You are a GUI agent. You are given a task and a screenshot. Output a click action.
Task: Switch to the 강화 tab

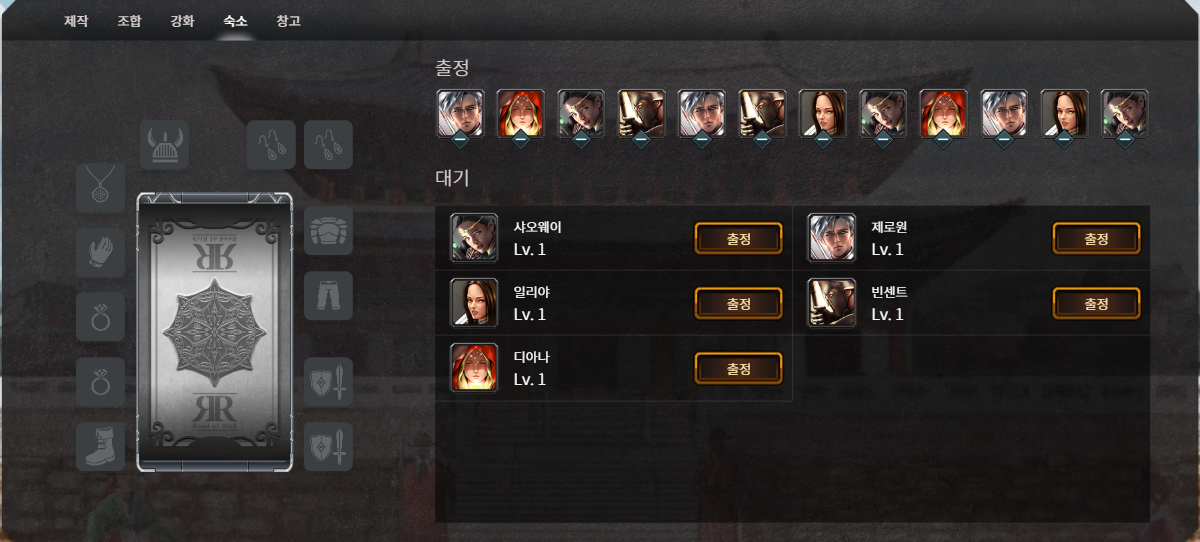(x=182, y=20)
